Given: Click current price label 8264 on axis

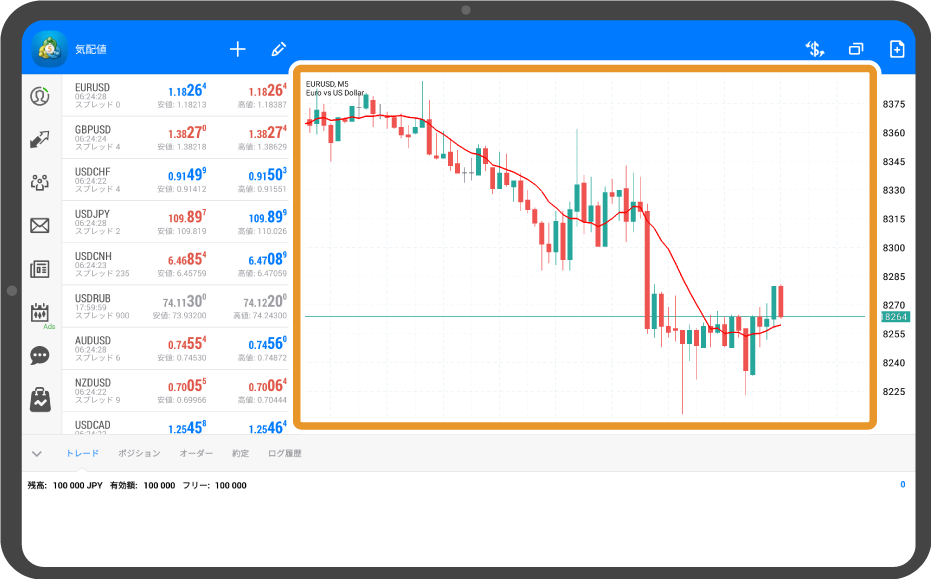Looking at the screenshot, I should (x=895, y=317).
